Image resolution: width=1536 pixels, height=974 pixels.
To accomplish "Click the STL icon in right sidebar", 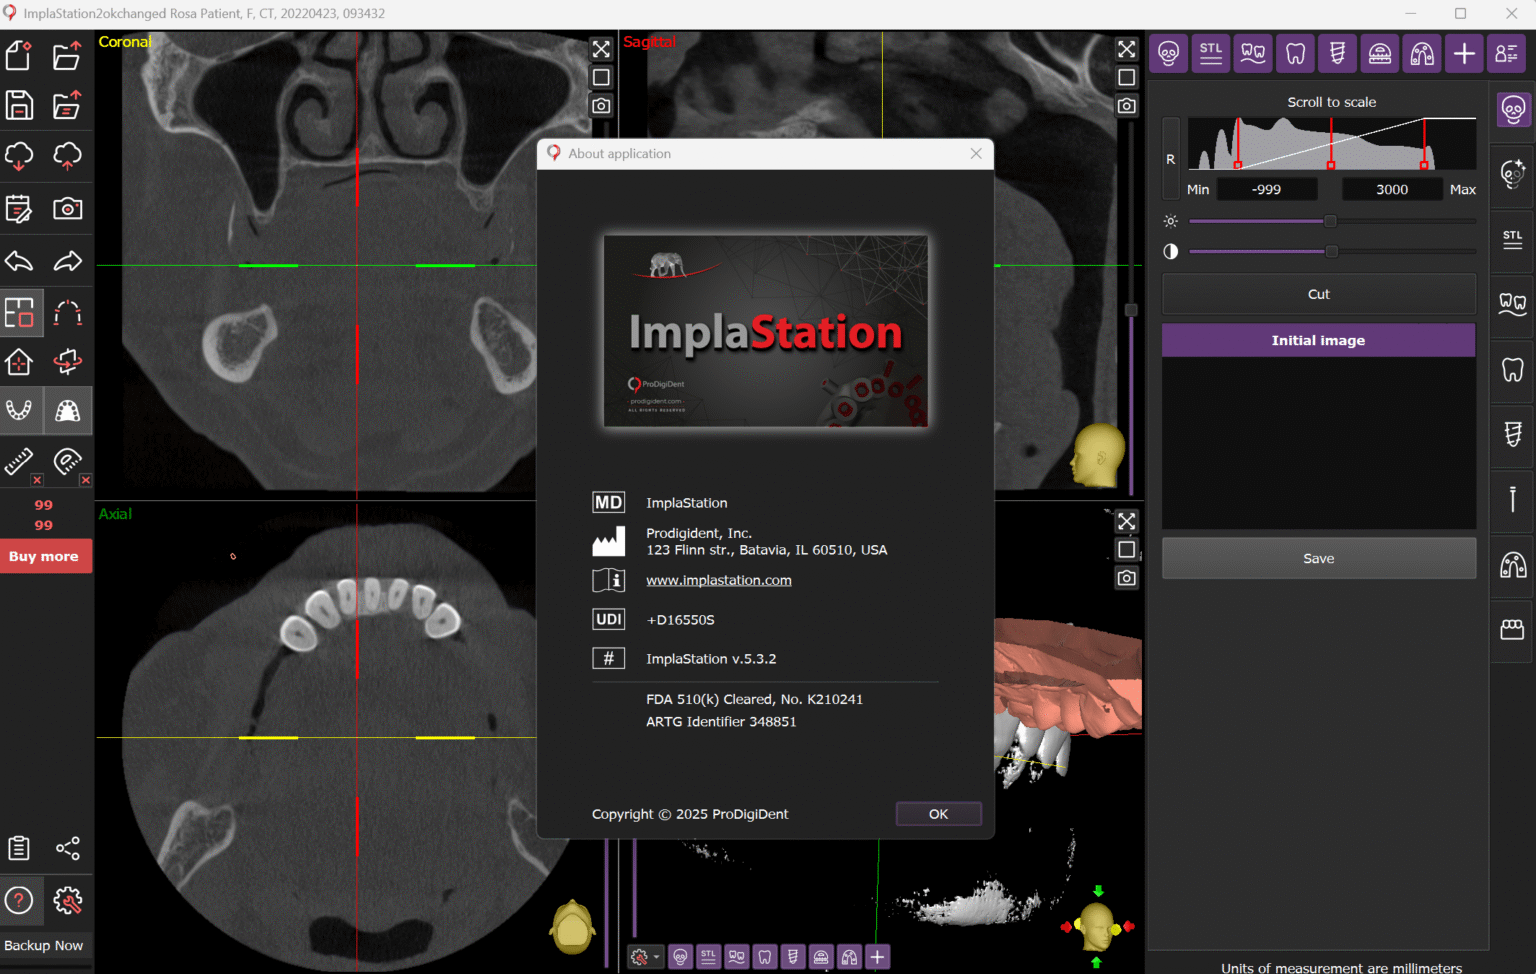I will (x=1513, y=239).
